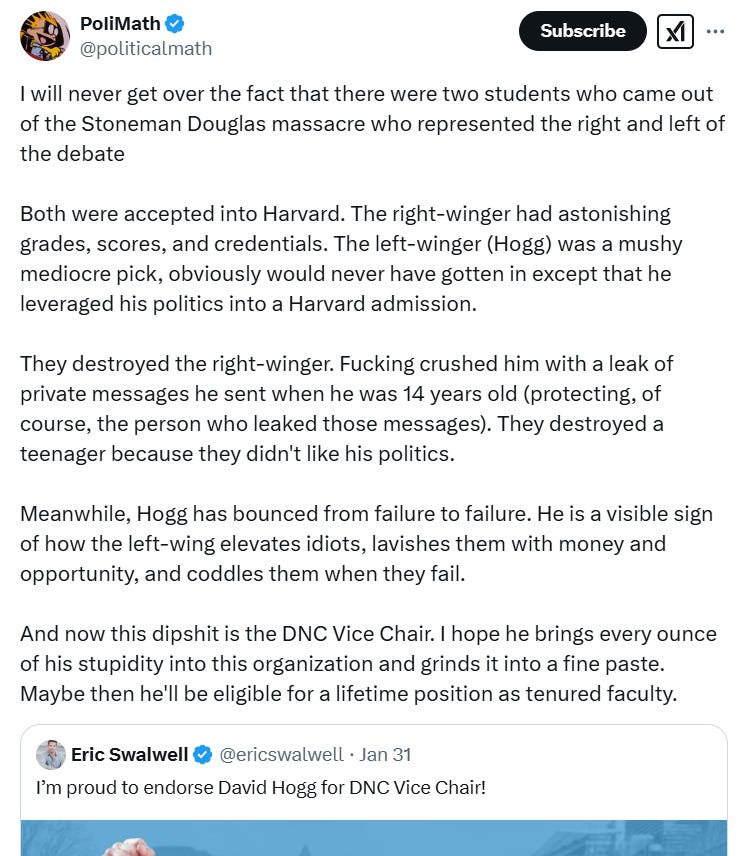
Task: Visit the @ericswalwell handle
Action: [281, 754]
